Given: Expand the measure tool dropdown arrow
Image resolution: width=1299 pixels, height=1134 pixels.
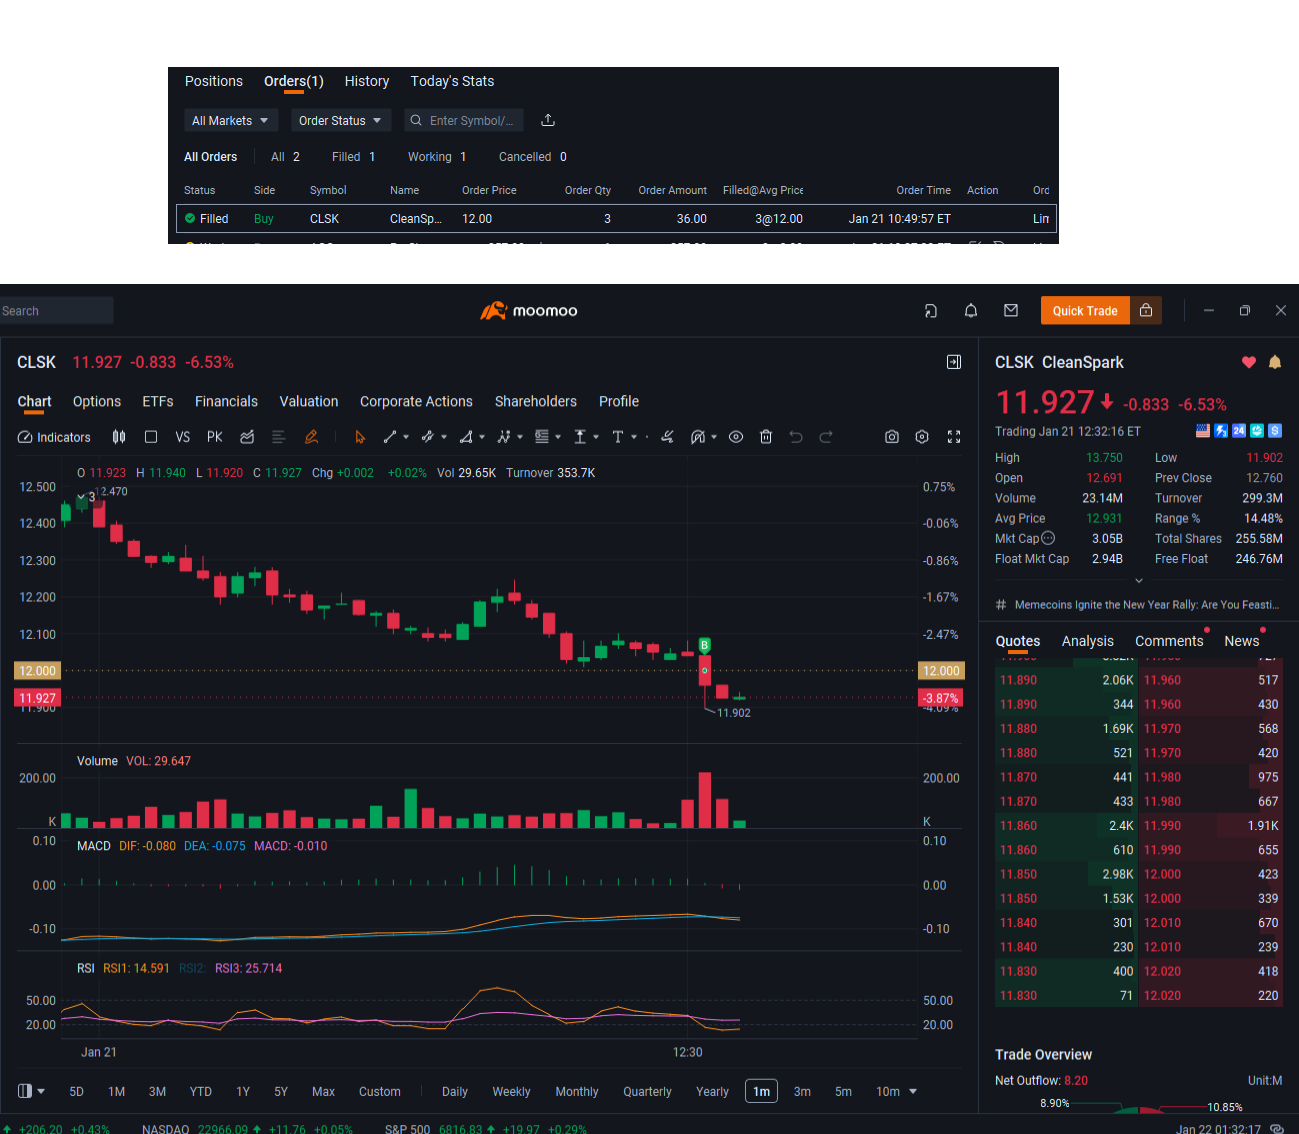Looking at the screenshot, I should [596, 437].
